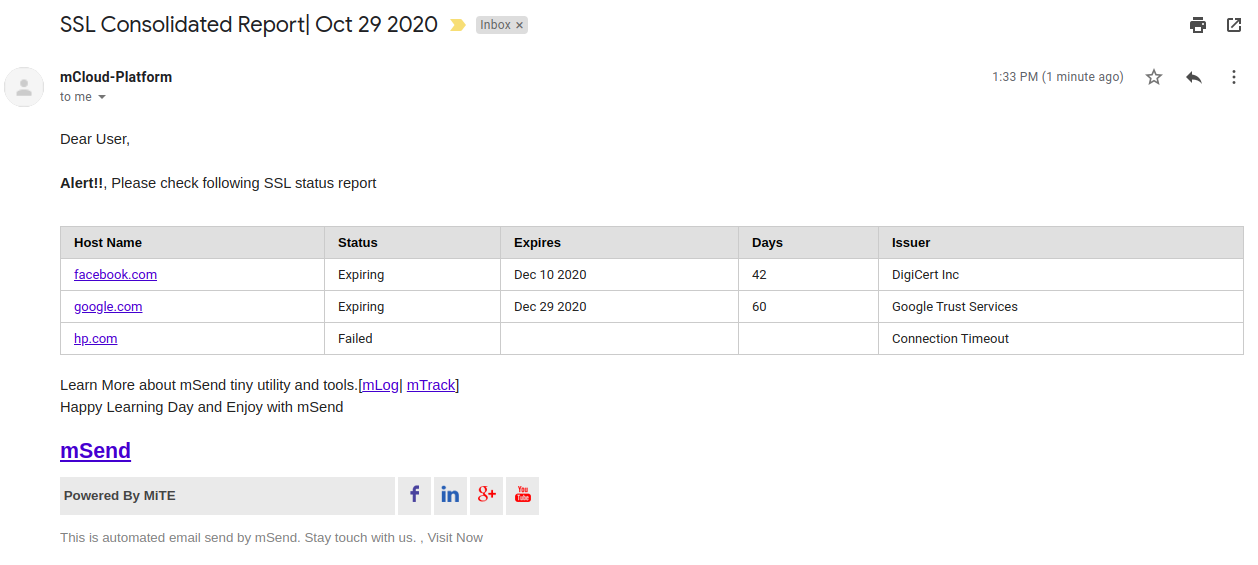Expand recipient details next to 'to me'
Viewport: 1258px width, 565px height.
tap(102, 97)
